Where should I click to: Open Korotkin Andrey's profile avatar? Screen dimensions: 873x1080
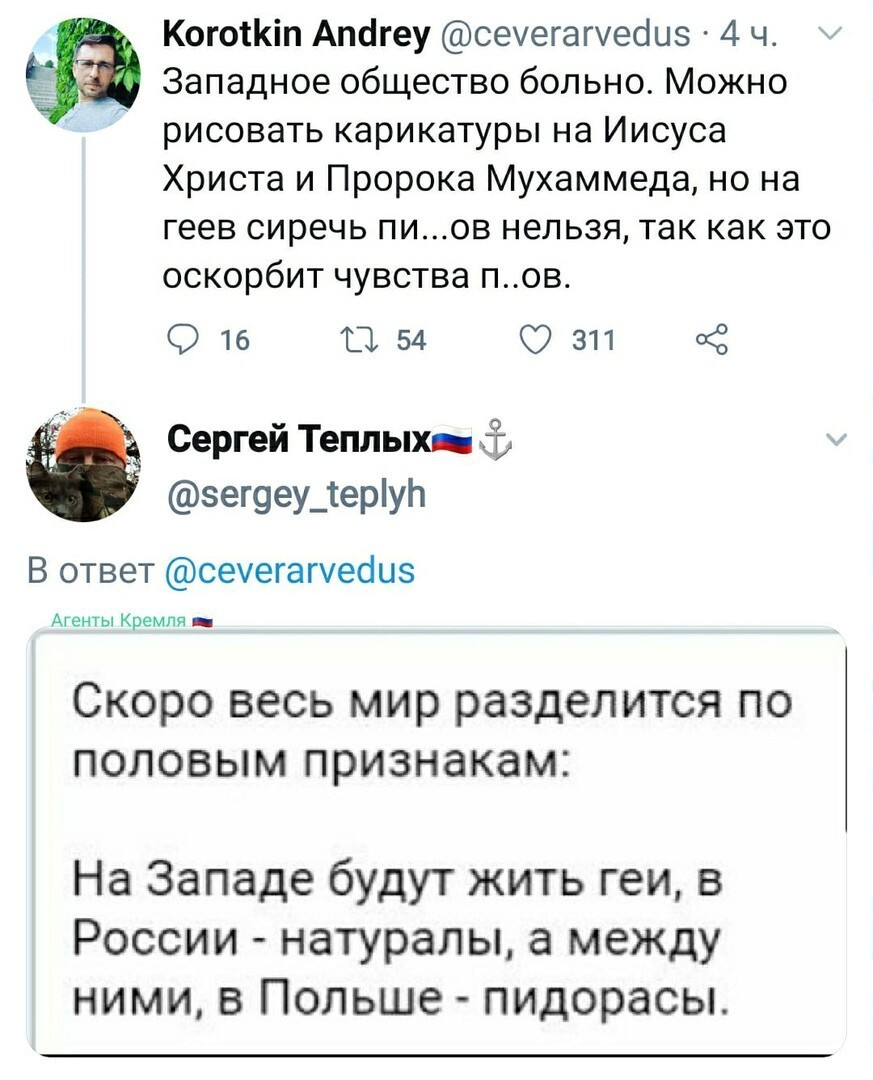pyautogui.click(x=83, y=74)
